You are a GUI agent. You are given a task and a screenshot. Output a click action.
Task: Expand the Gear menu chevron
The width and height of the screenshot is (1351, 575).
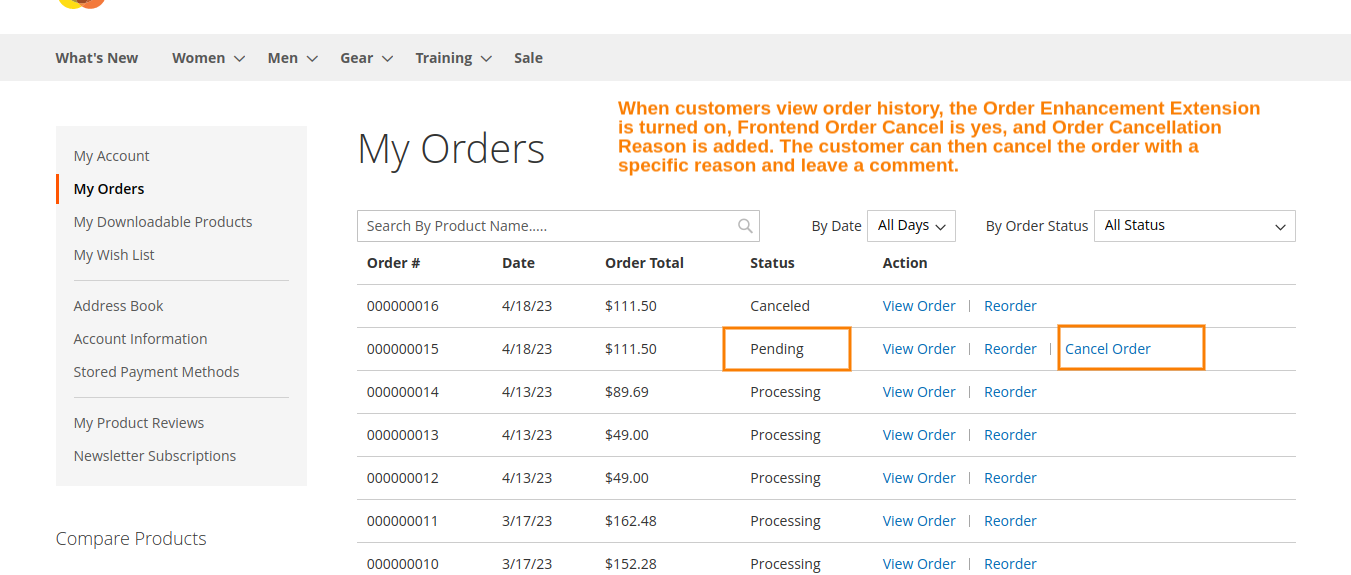click(387, 59)
